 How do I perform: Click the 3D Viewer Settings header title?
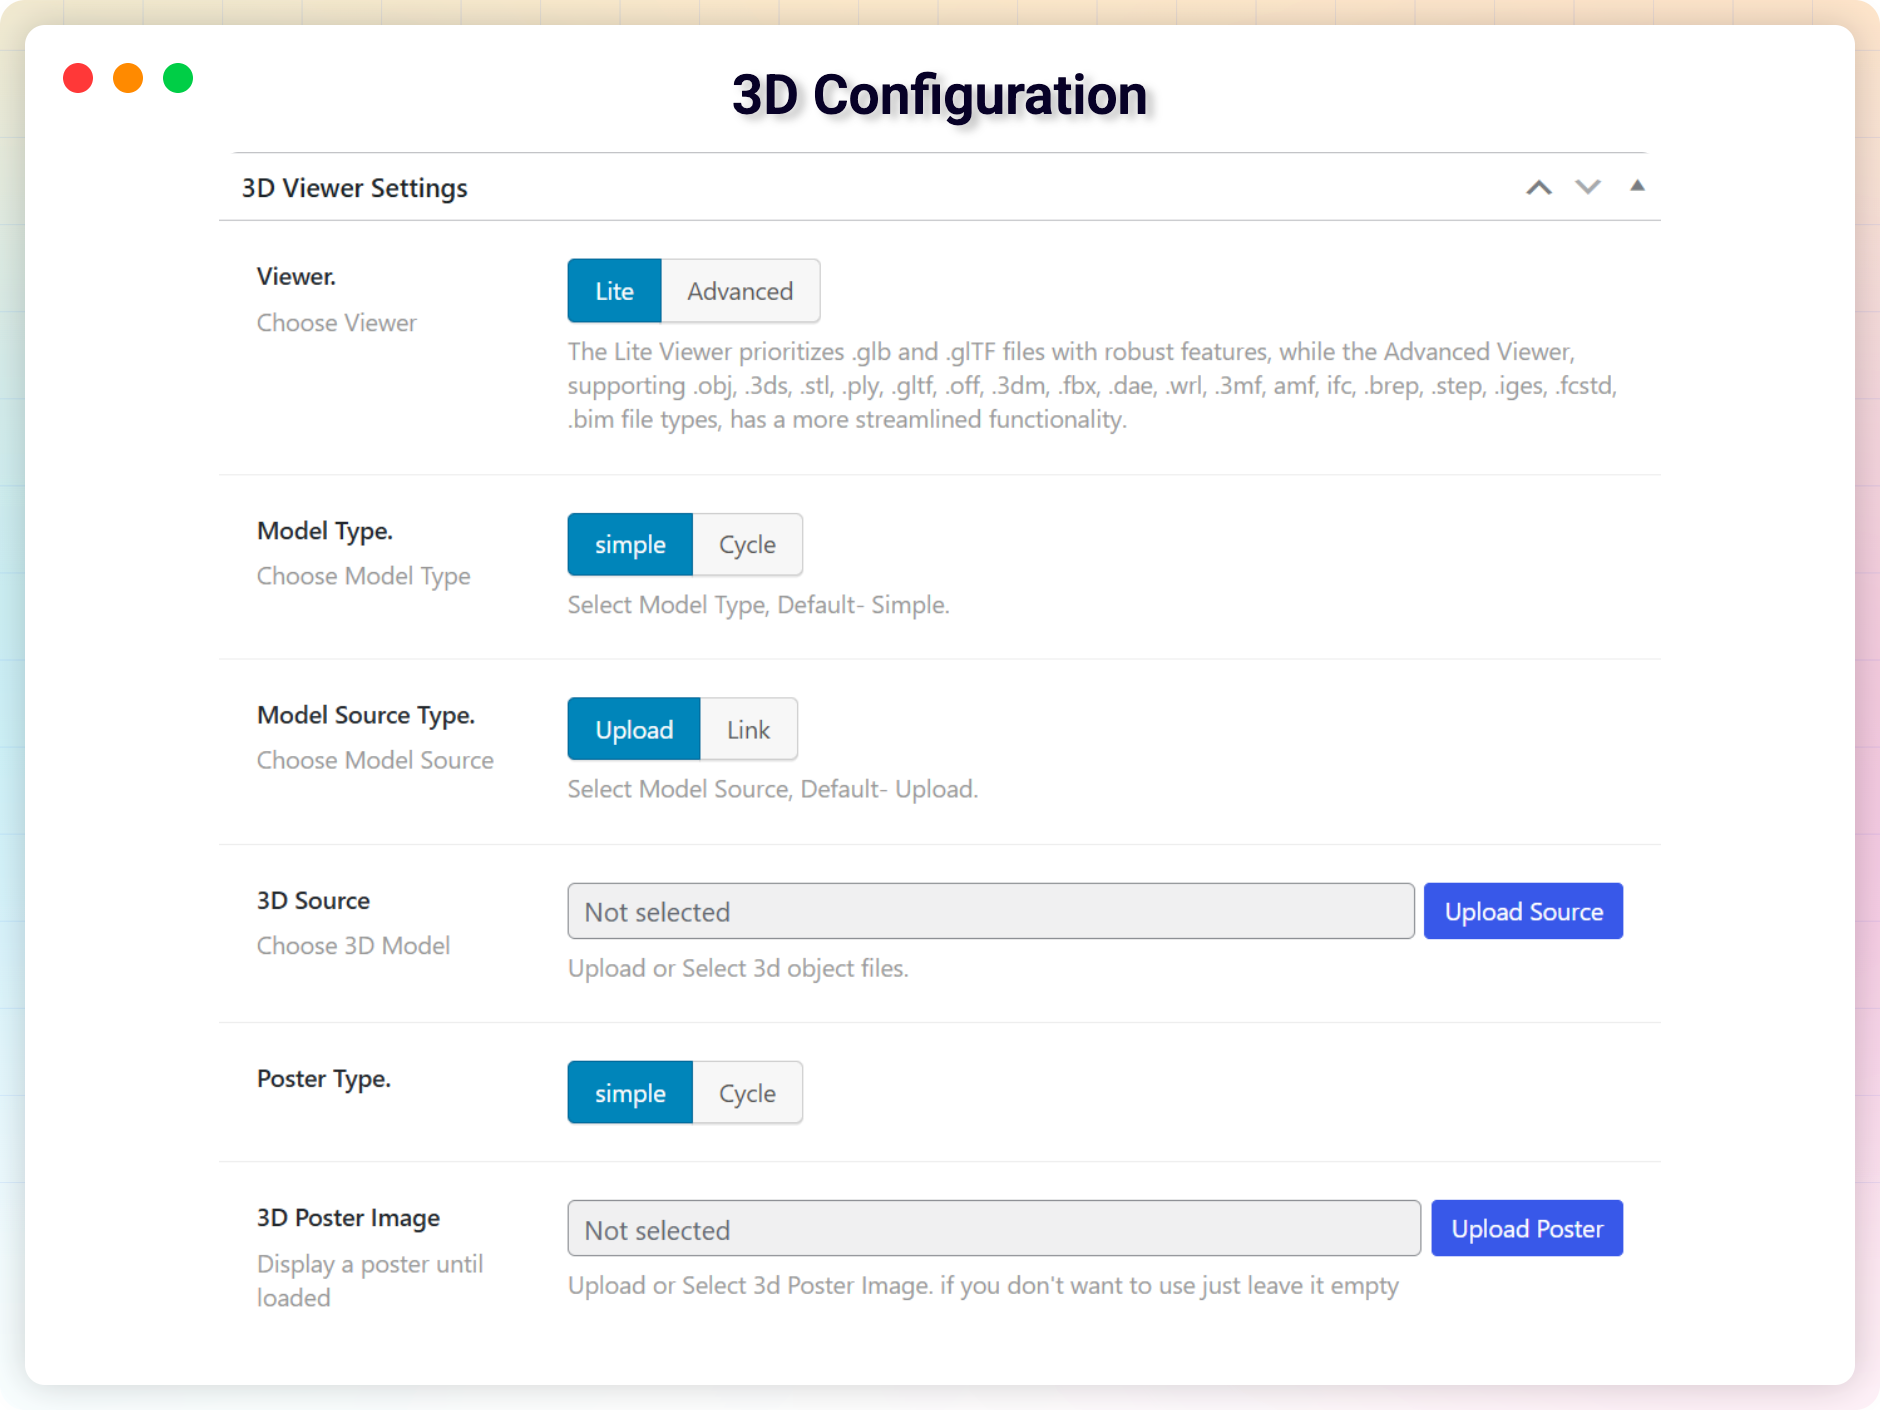(x=355, y=188)
